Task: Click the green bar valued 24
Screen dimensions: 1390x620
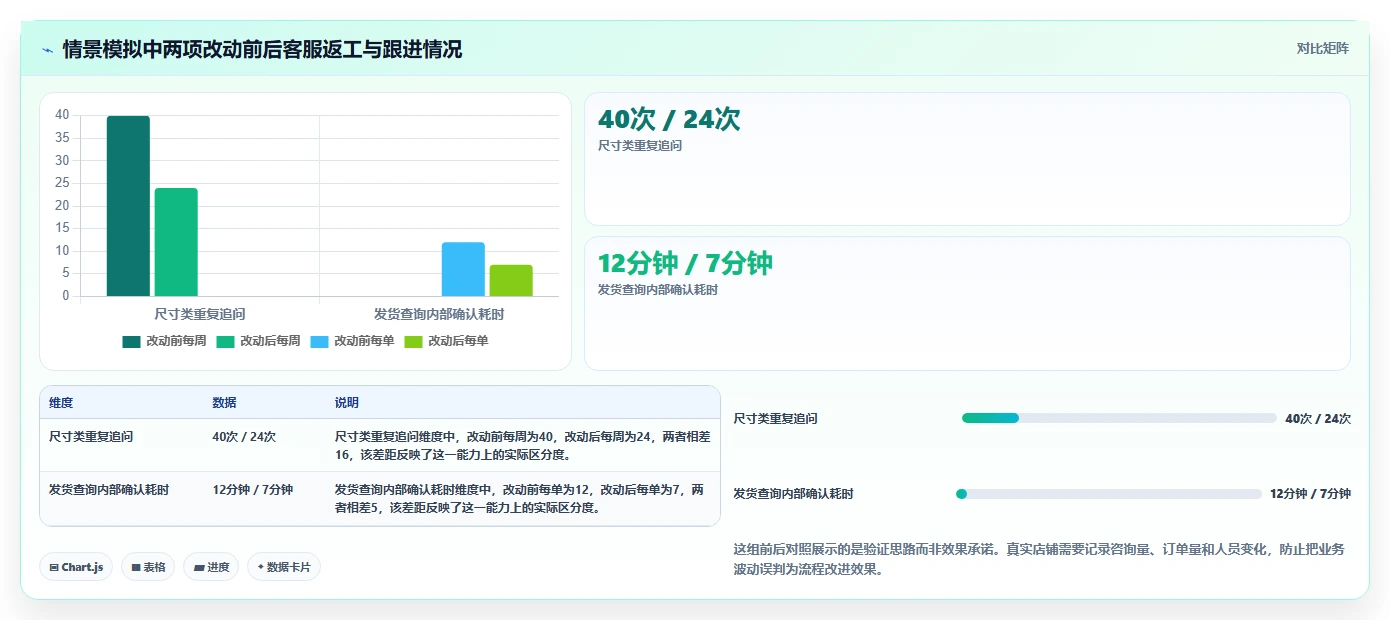Action: click(x=176, y=242)
